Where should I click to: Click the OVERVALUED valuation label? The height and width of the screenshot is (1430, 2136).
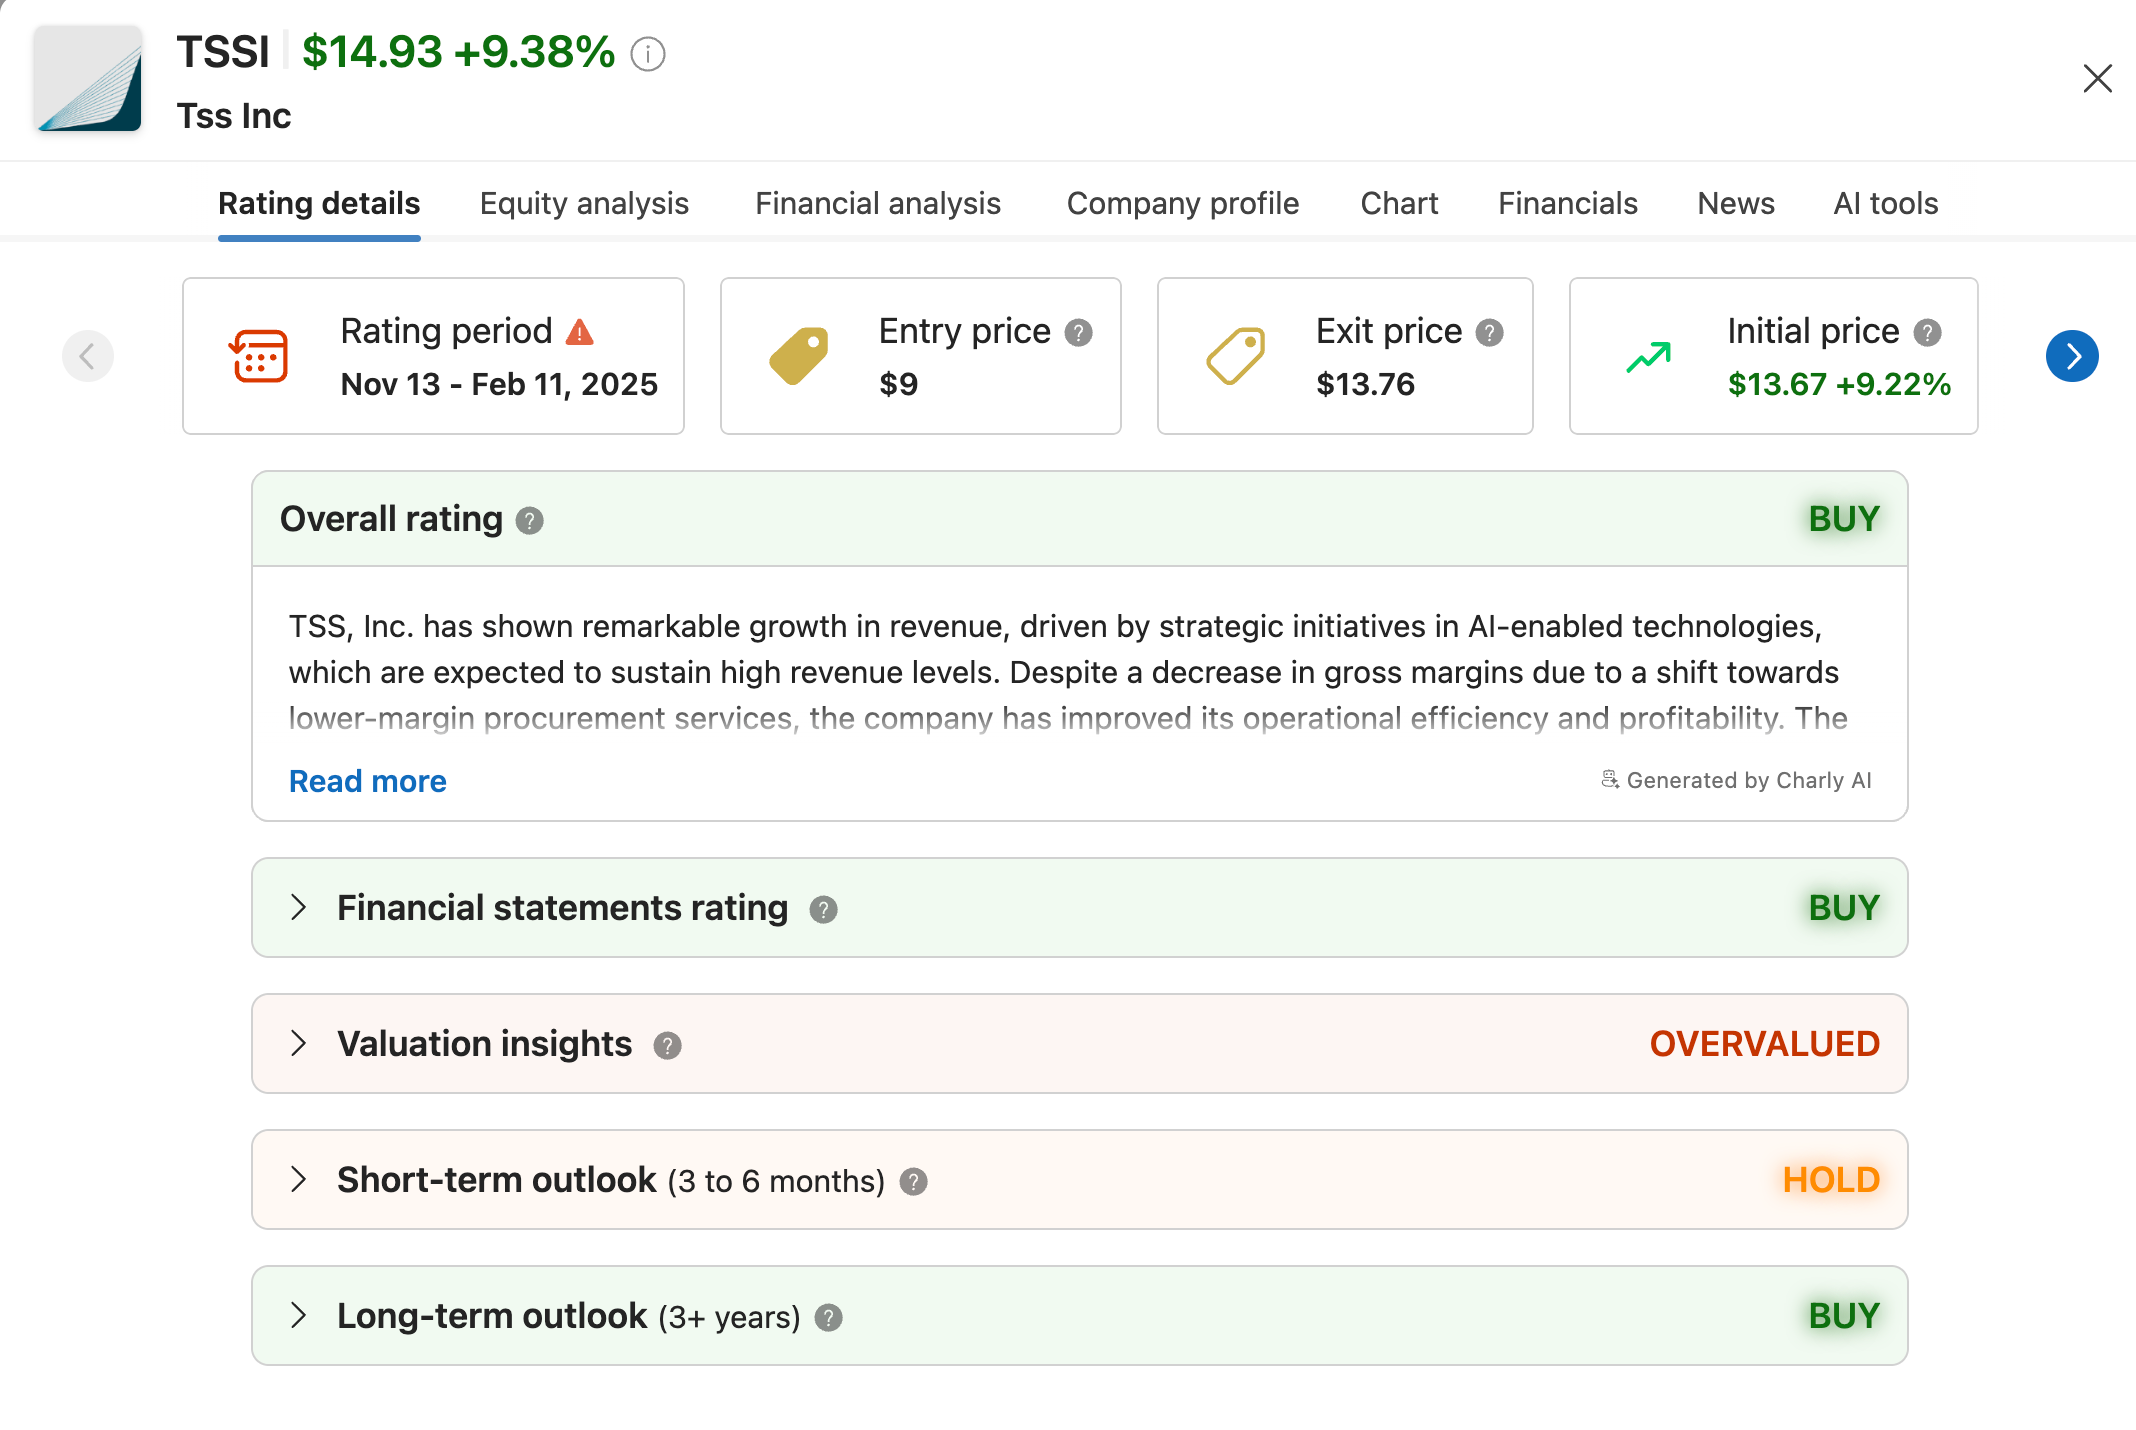(1764, 1044)
